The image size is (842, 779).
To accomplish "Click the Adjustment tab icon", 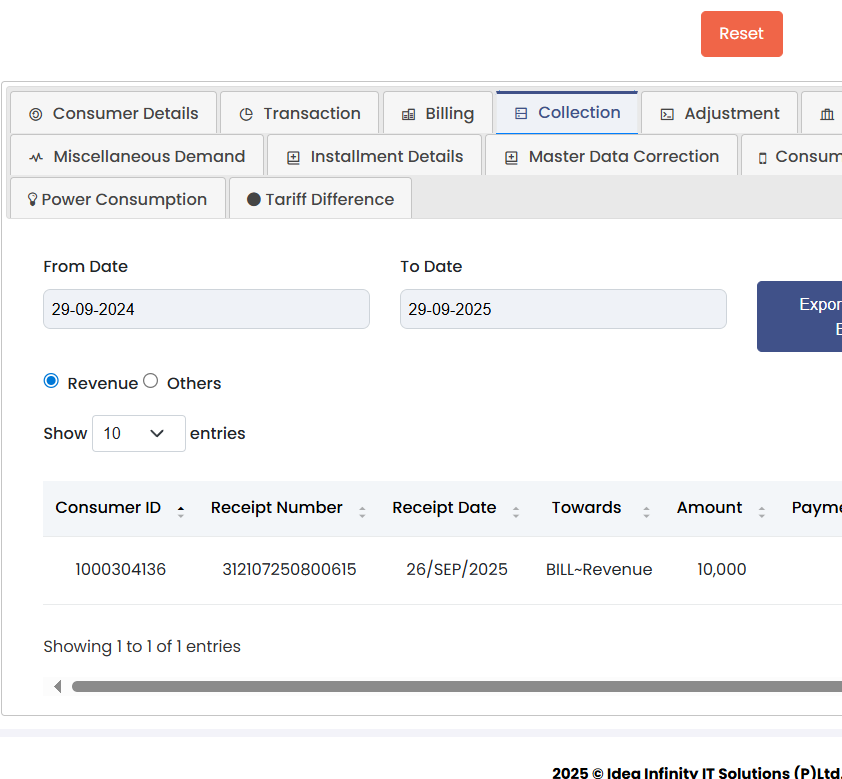I will coord(667,114).
